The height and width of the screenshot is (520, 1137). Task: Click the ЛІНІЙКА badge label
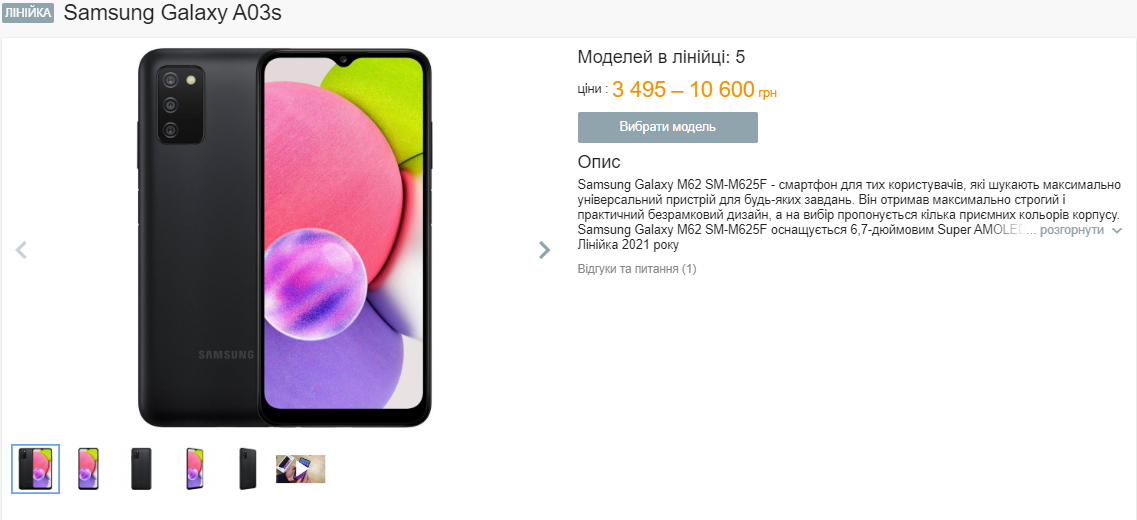coord(27,14)
